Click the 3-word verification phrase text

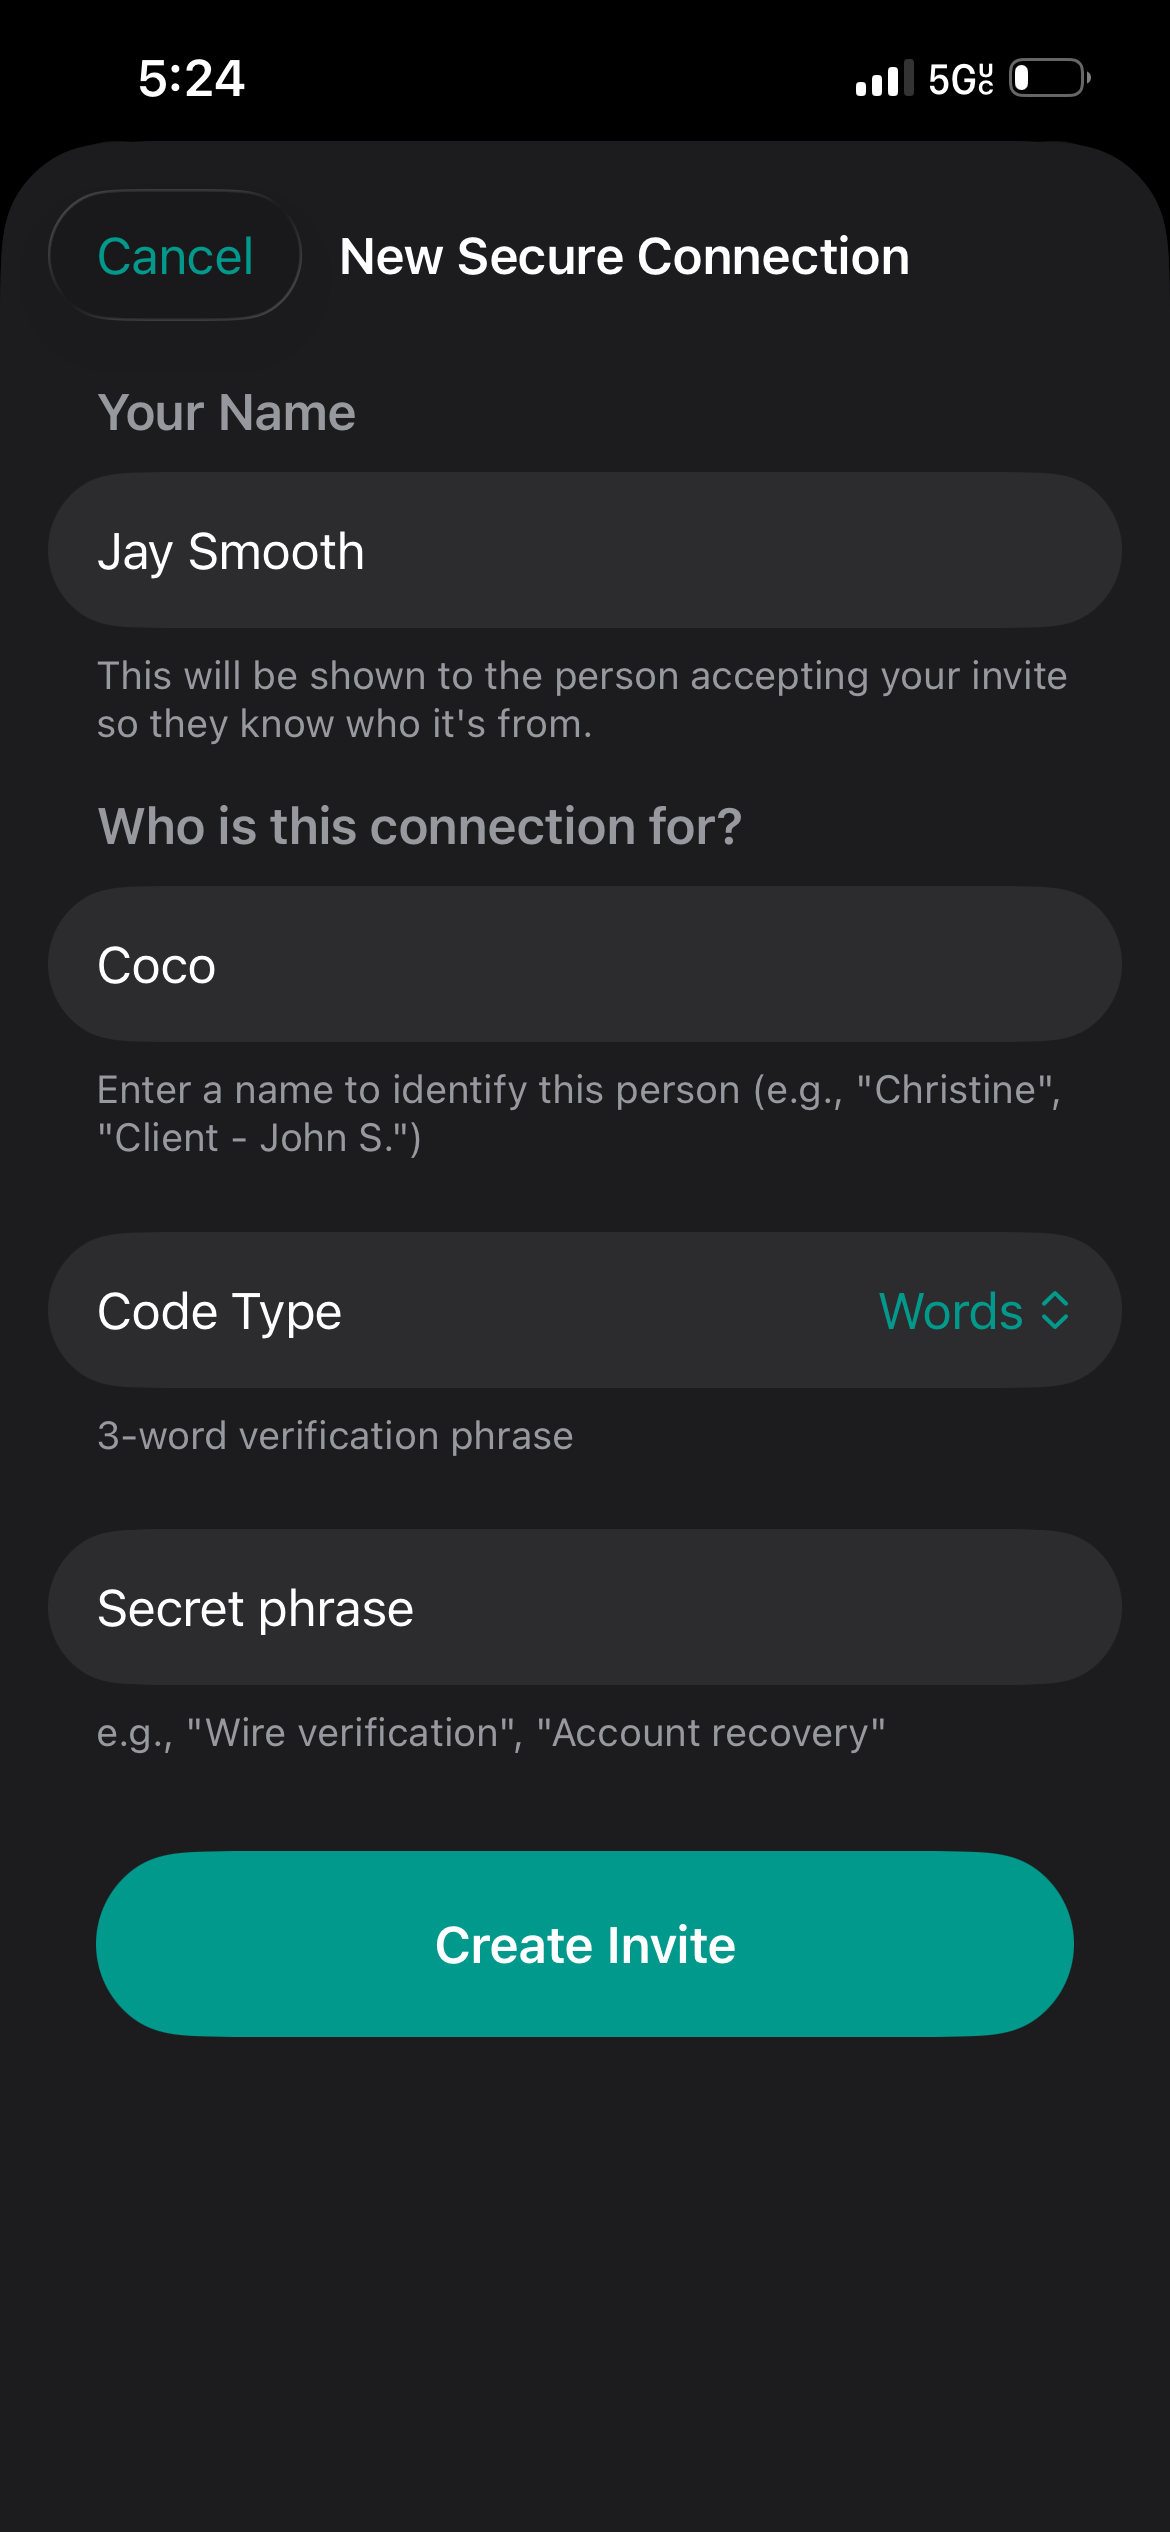click(334, 1435)
